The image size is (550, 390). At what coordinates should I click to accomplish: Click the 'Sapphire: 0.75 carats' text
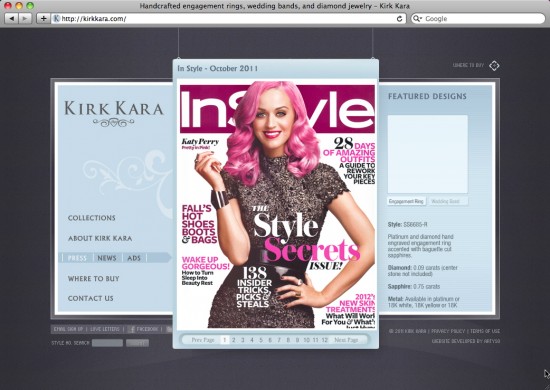[414, 287]
